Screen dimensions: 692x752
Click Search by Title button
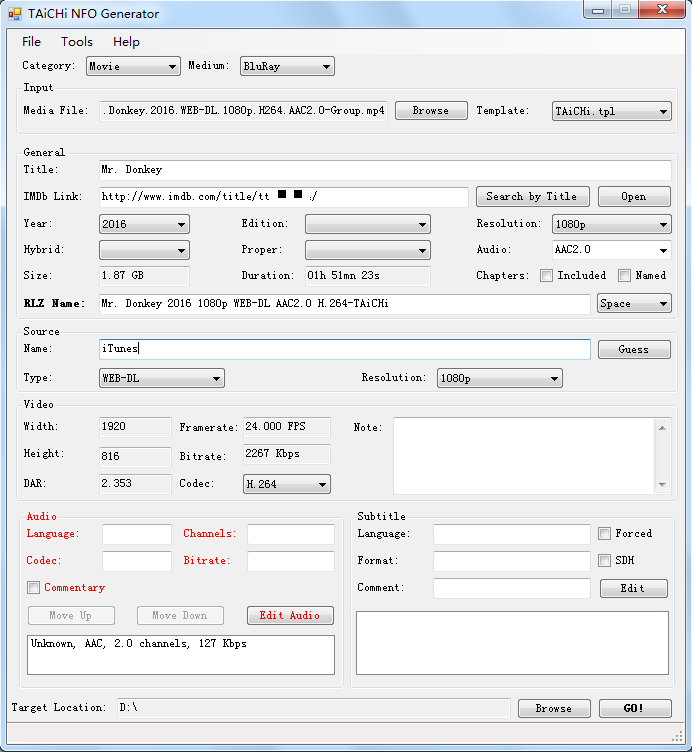tap(532, 197)
